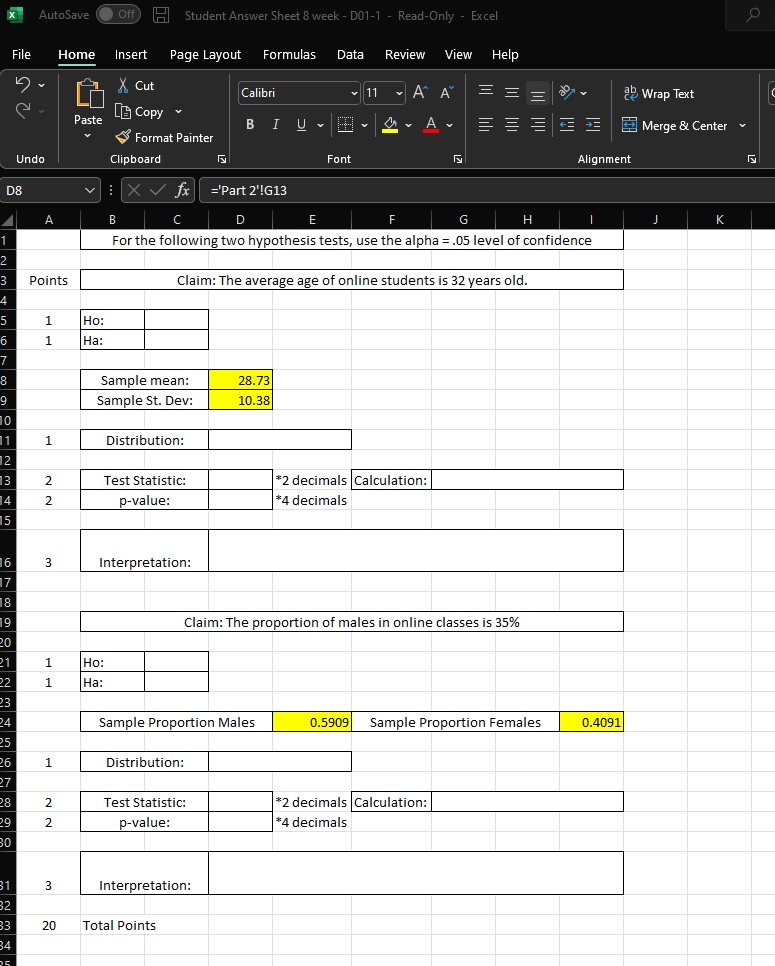The image size is (775, 966).
Task: Expand the Borders options arrow
Action: (x=364, y=125)
